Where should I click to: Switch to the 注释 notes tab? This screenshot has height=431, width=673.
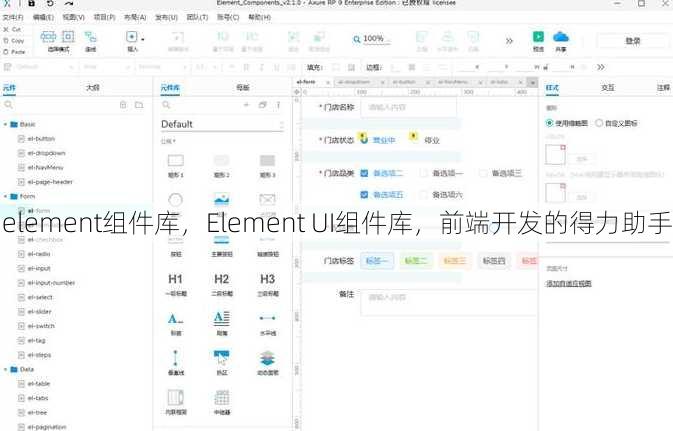click(x=663, y=88)
